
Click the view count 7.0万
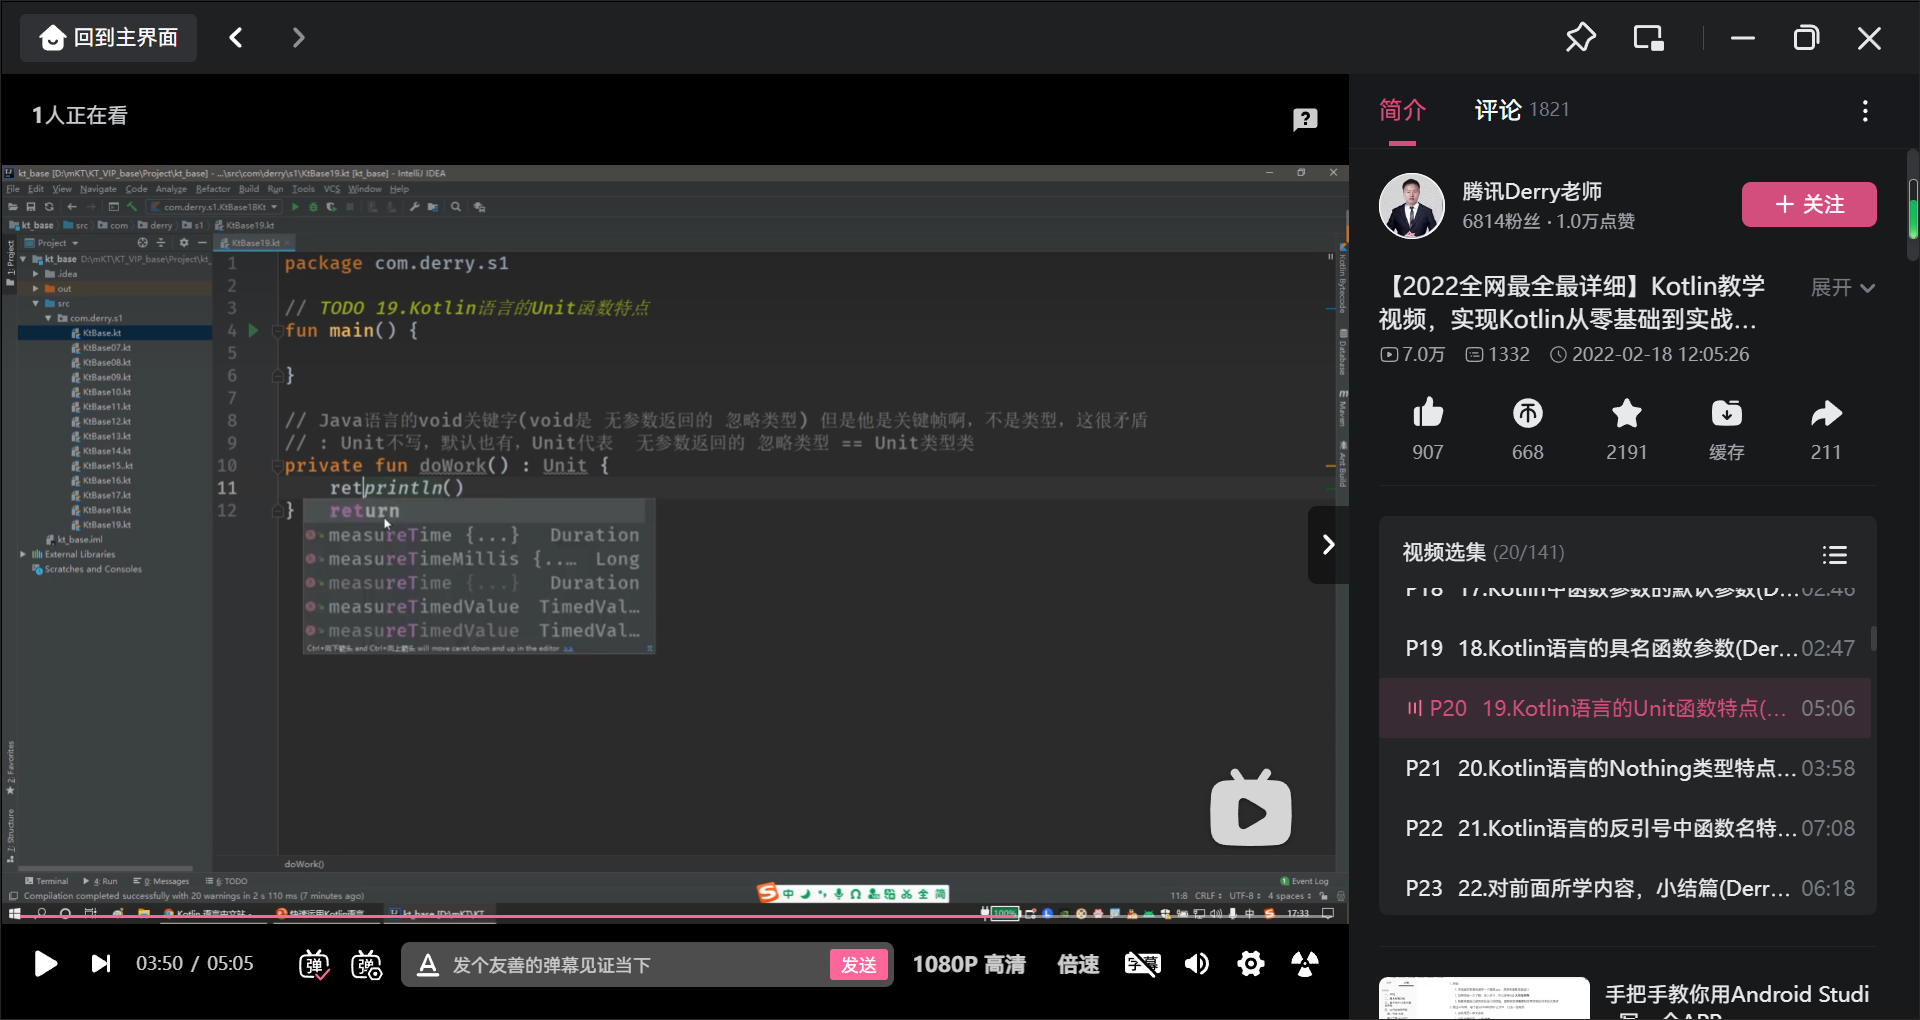point(1412,354)
